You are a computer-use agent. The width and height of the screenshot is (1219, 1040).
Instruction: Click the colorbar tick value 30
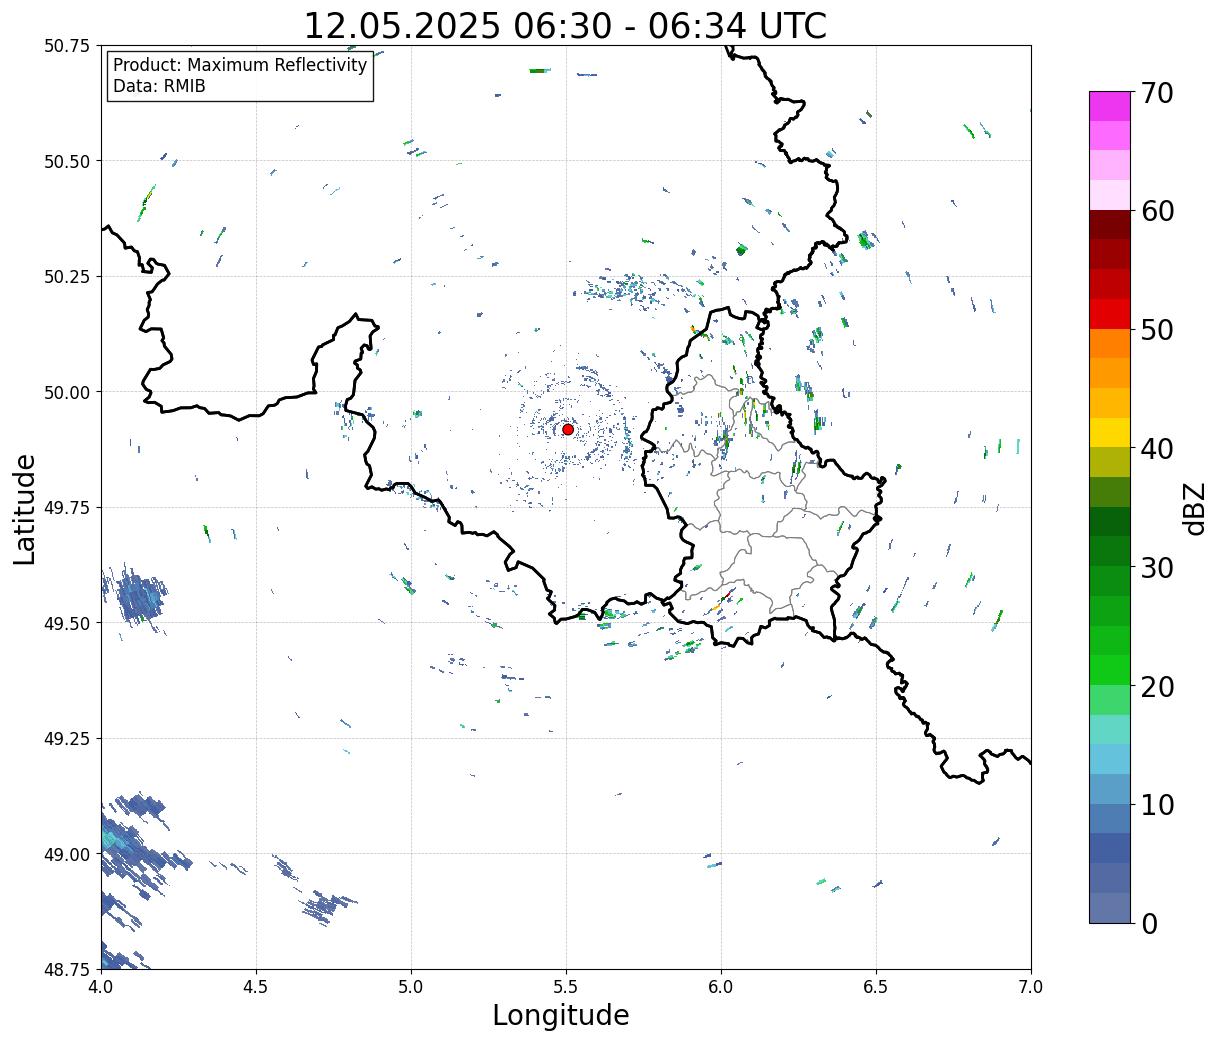pos(1157,568)
